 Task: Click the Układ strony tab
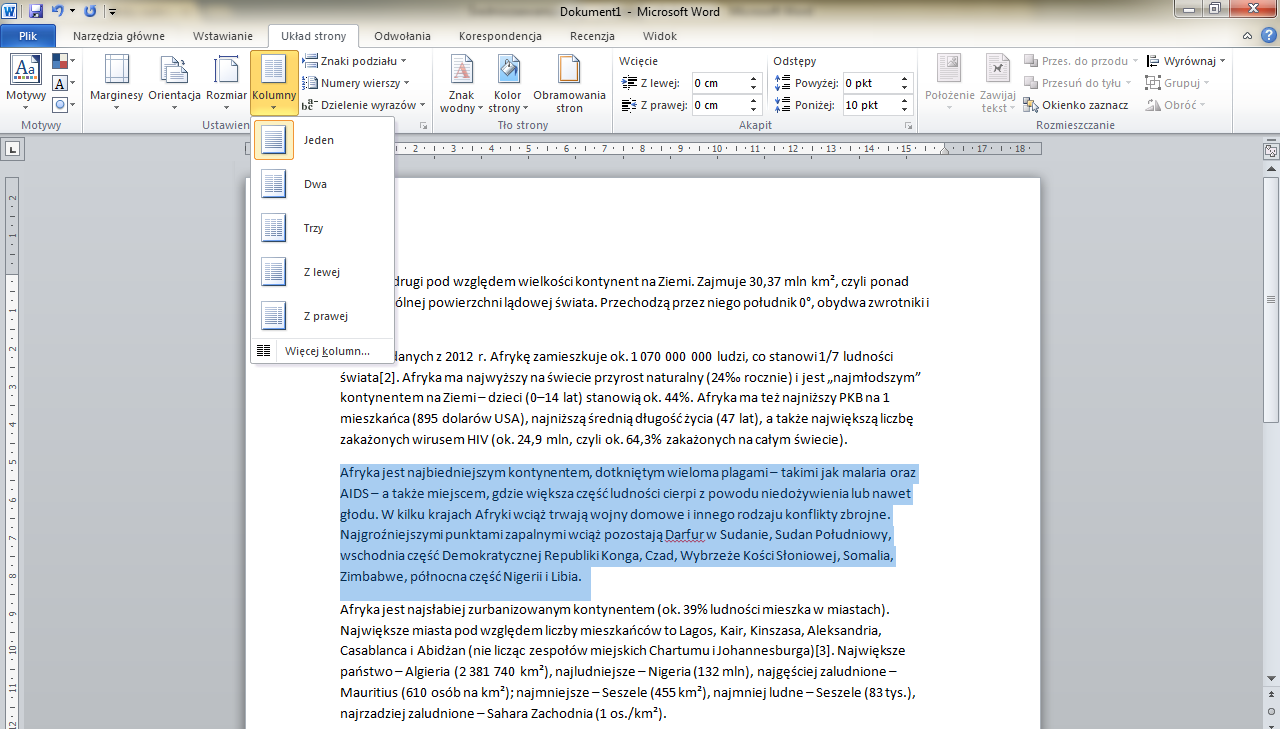tap(313, 36)
